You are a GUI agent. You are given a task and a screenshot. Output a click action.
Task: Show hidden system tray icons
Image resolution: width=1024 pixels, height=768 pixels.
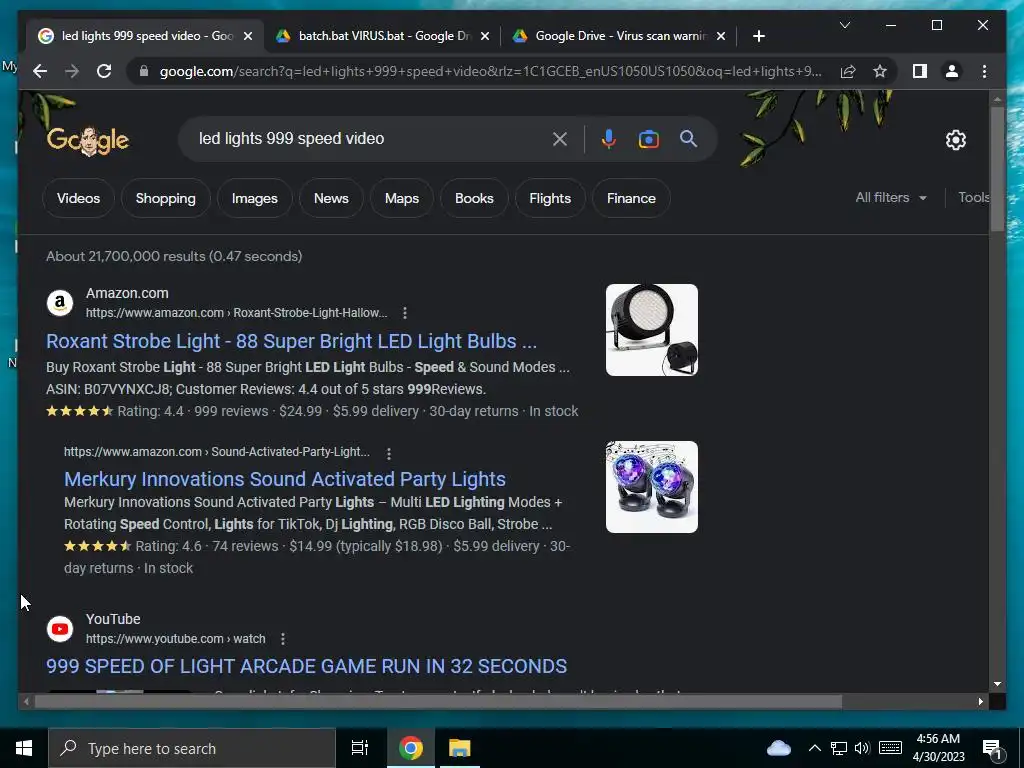pos(814,748)
